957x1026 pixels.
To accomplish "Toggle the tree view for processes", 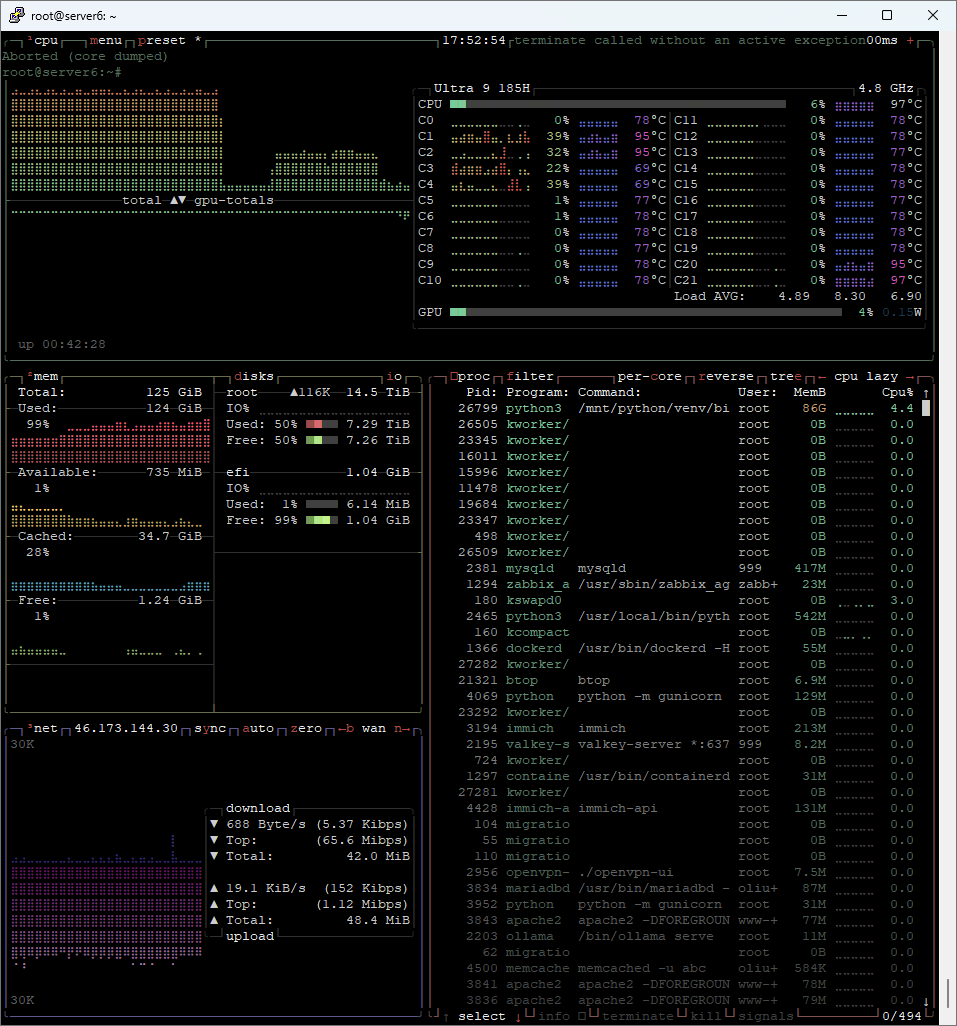I will point(786,377).
